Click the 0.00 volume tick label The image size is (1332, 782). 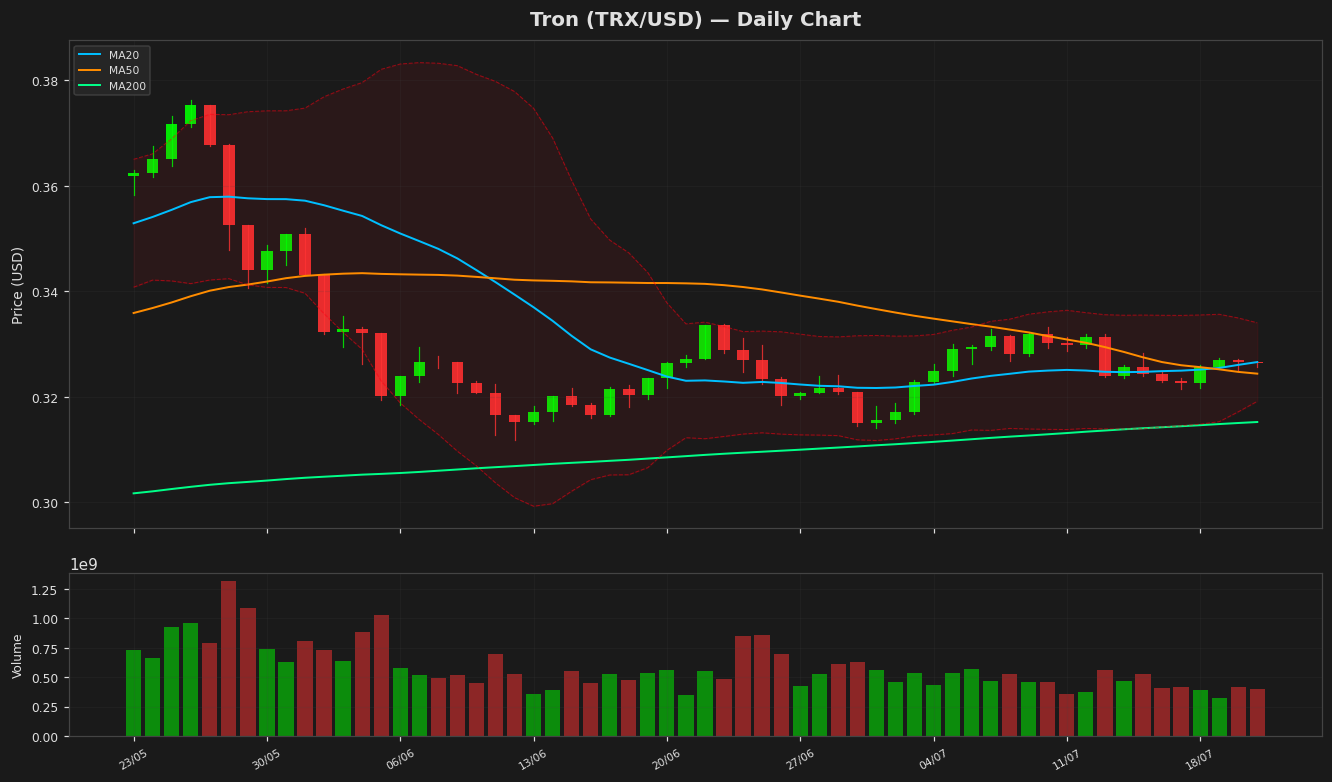(44, 737)
